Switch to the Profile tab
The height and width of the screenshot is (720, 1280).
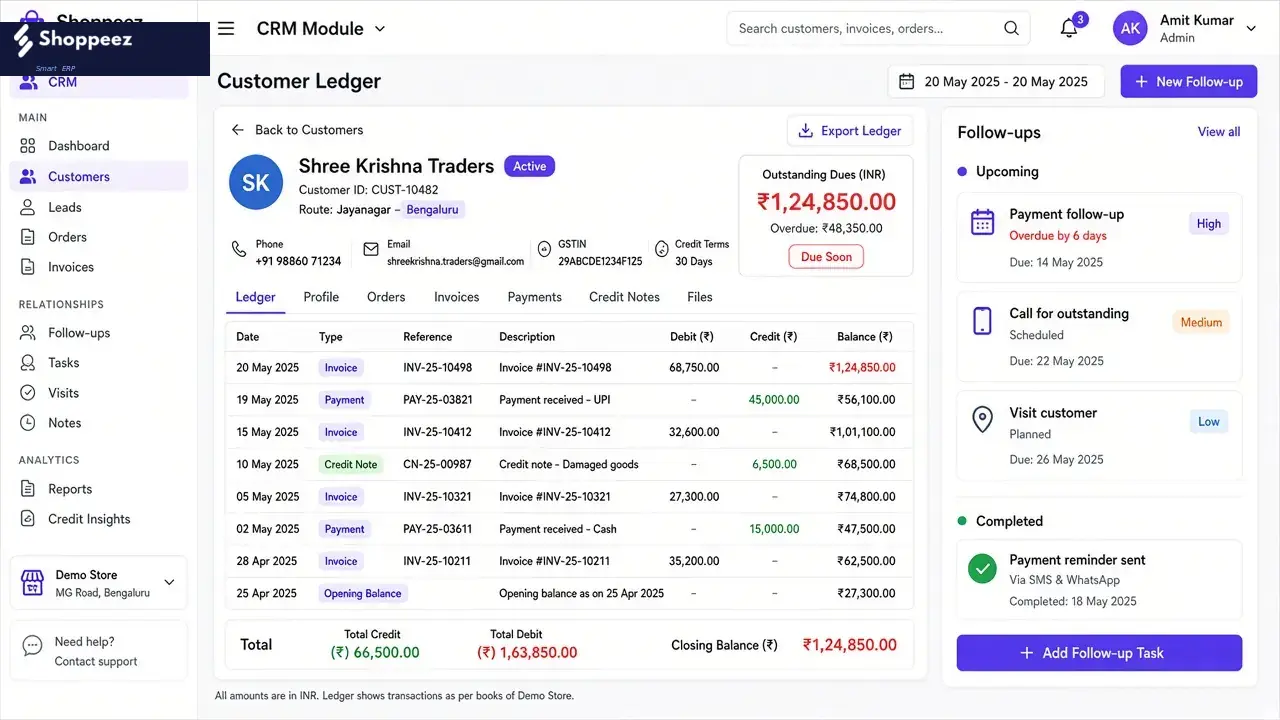(x=321, y=297)
